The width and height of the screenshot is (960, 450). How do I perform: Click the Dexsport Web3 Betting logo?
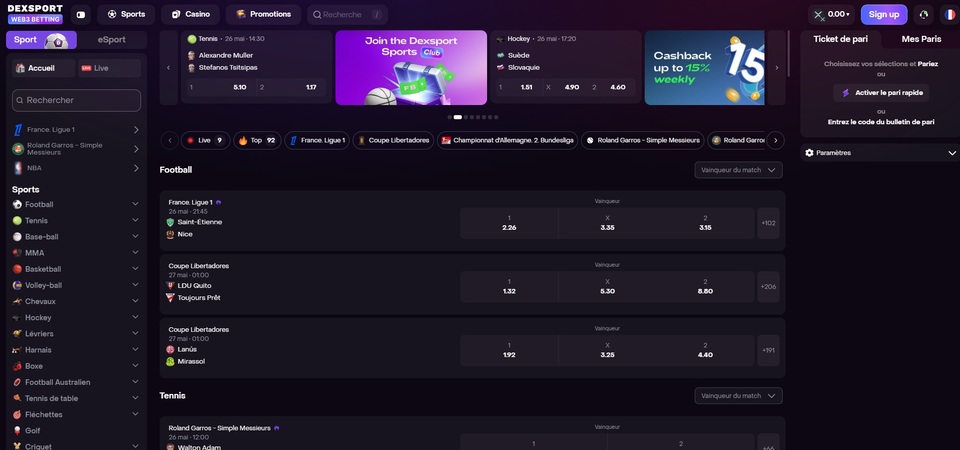35,14
